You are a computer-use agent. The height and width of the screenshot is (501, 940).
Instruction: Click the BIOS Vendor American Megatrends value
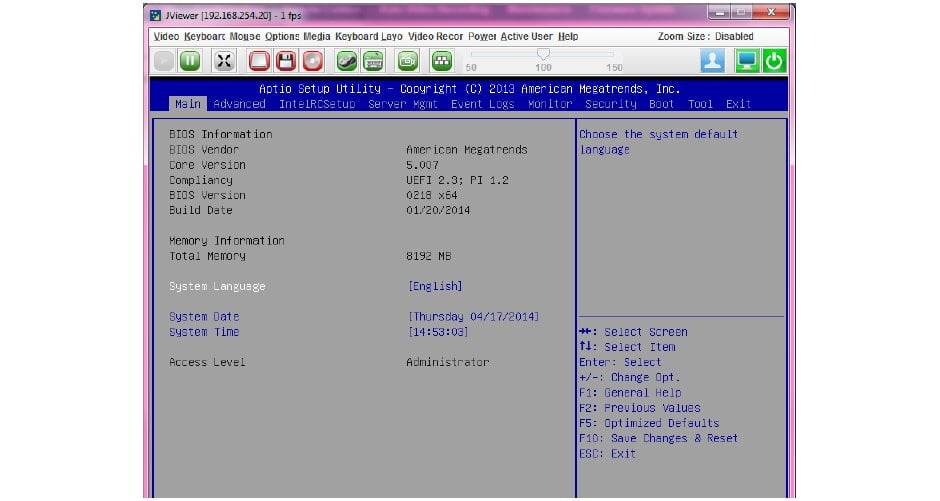point(467,150)
